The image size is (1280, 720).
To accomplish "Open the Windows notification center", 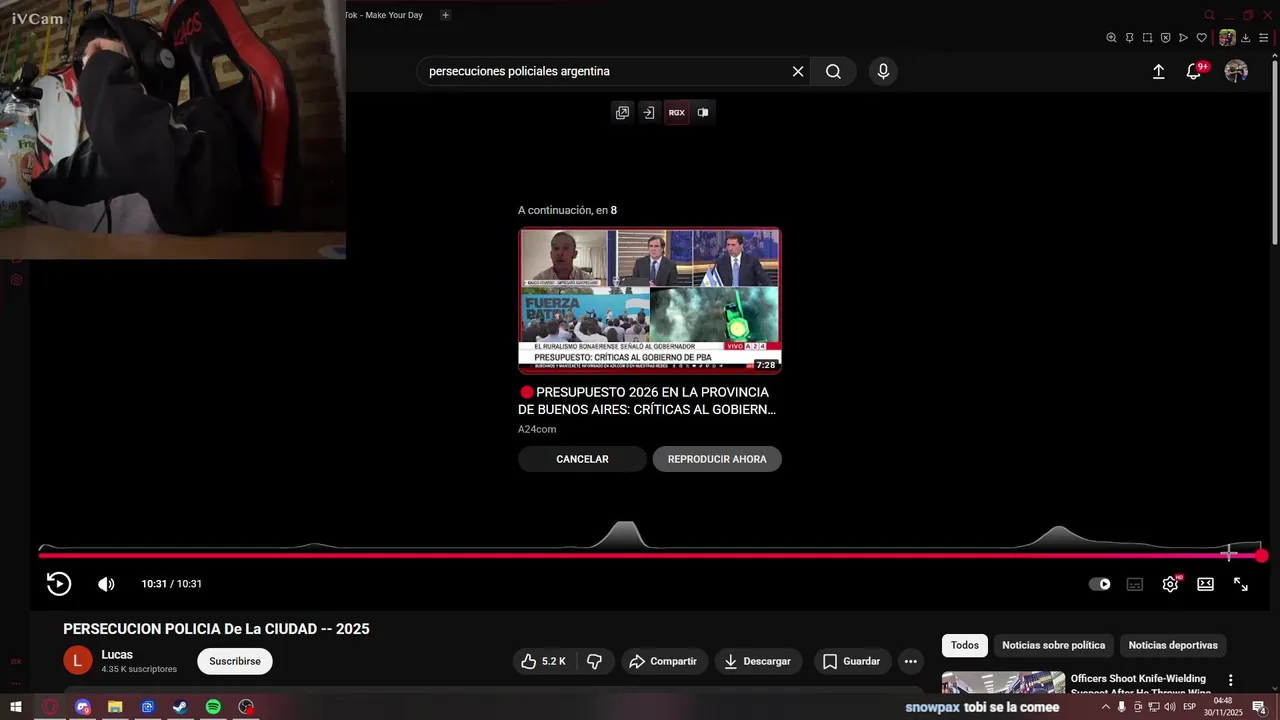I will point(1260,707).
